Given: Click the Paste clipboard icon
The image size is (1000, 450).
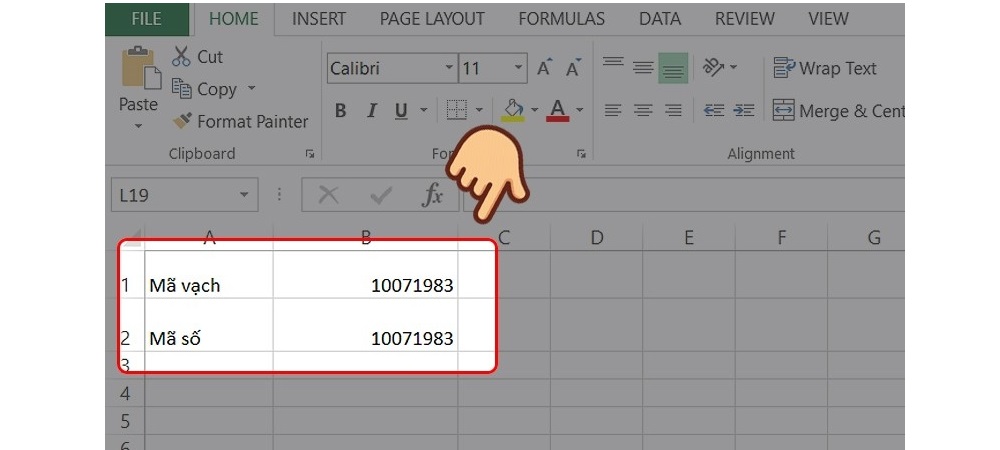Looking at the screenshot, I should click(138, 68).
